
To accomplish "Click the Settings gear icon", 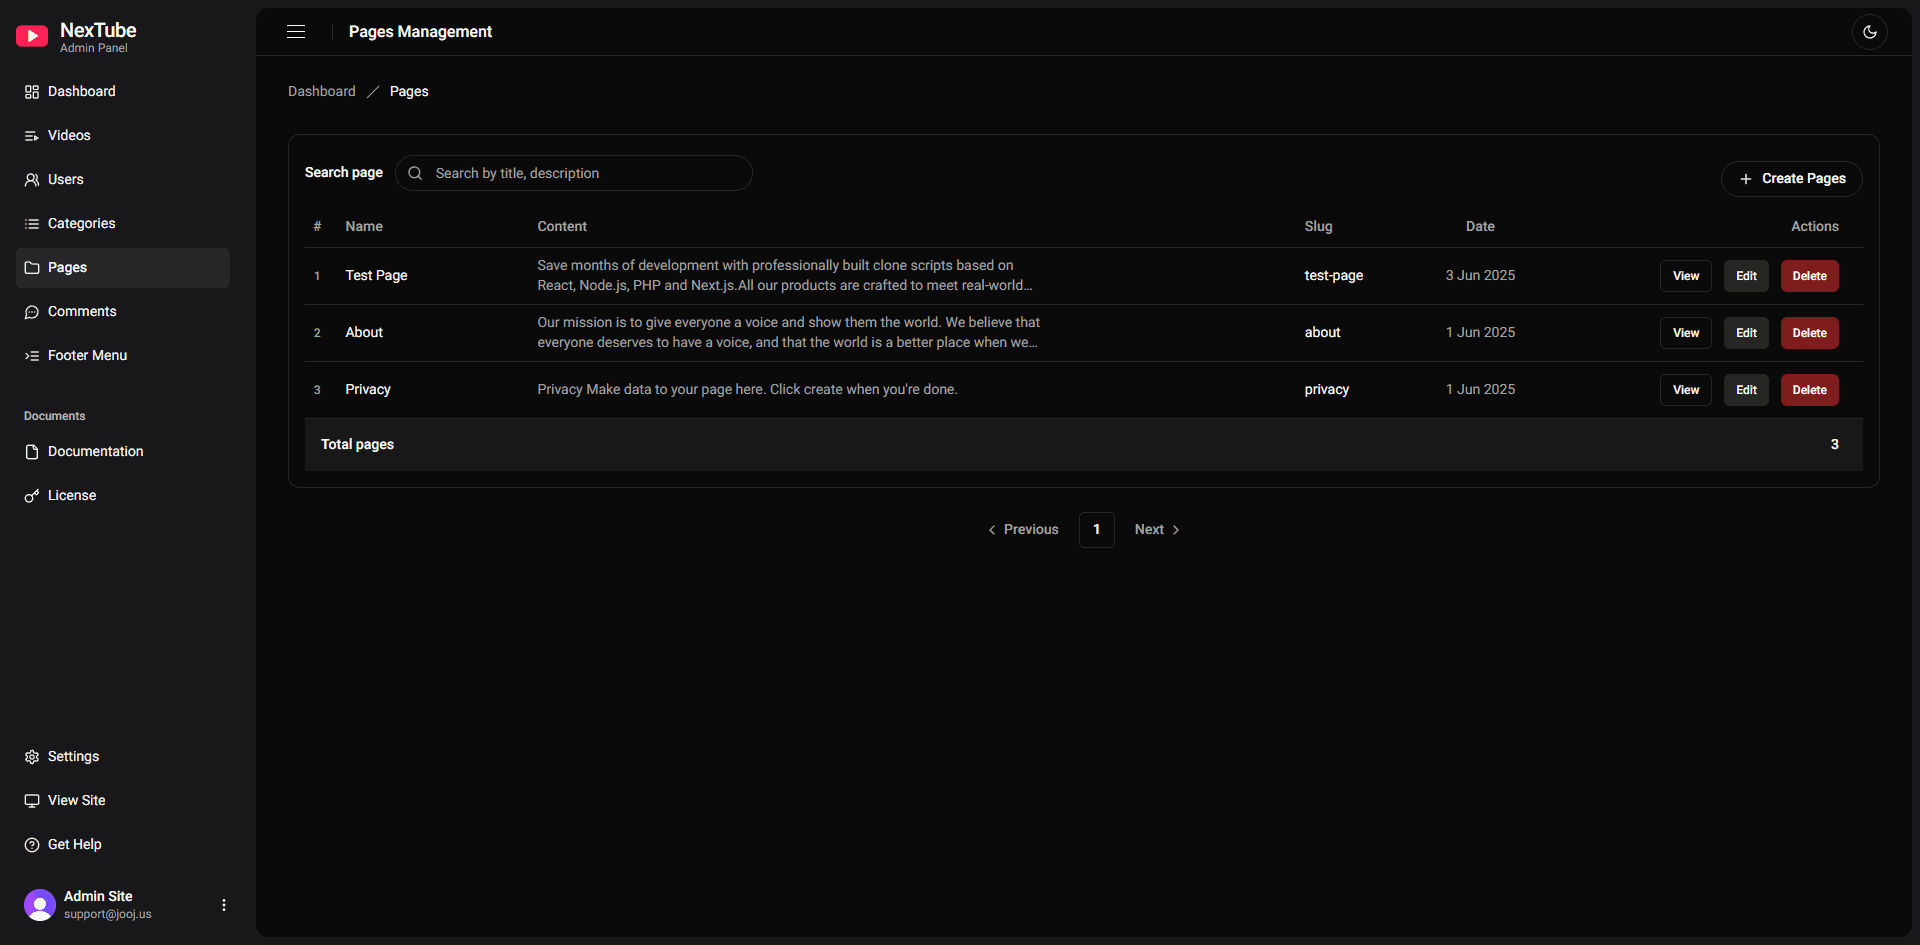I will 32,757.
